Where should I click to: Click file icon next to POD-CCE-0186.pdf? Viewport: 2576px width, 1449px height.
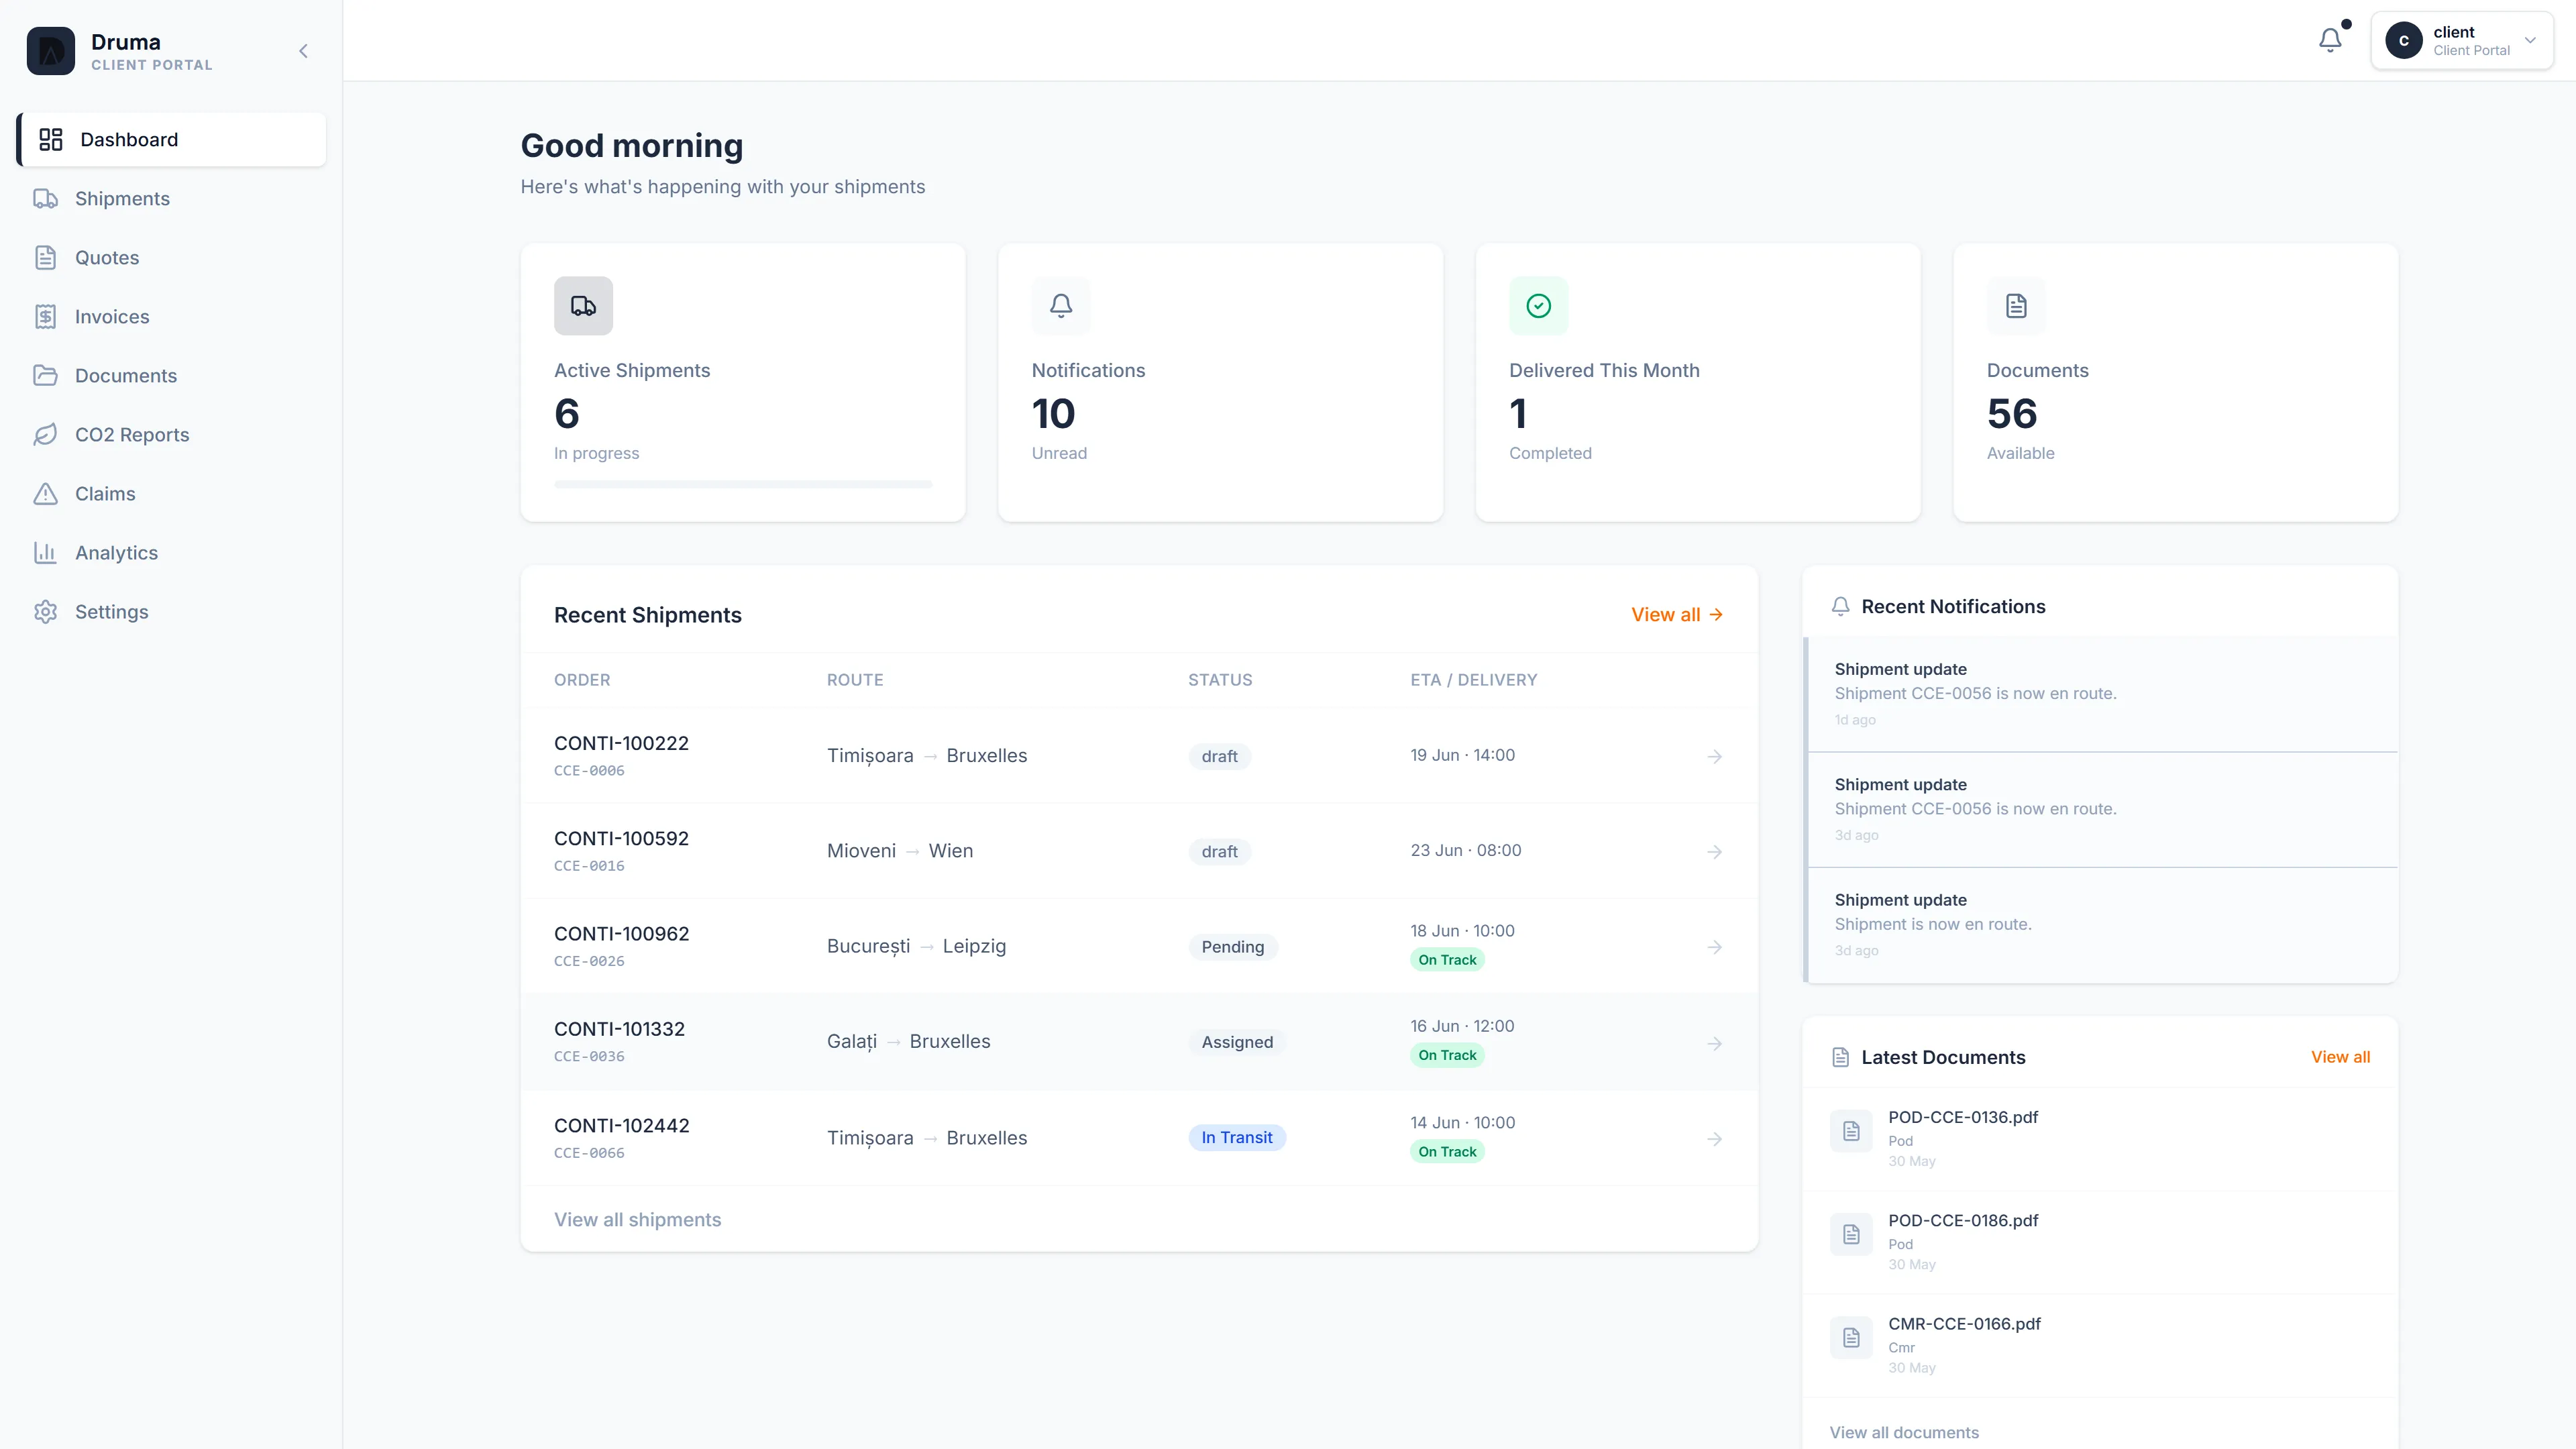click(1851, 1234)
